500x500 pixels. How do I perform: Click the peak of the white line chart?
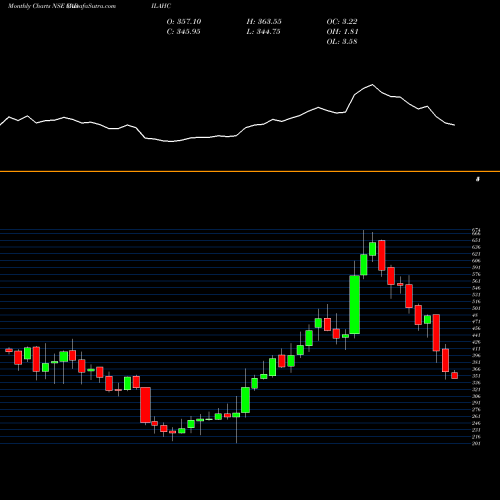pyautogui.click(x=372, y=85)
